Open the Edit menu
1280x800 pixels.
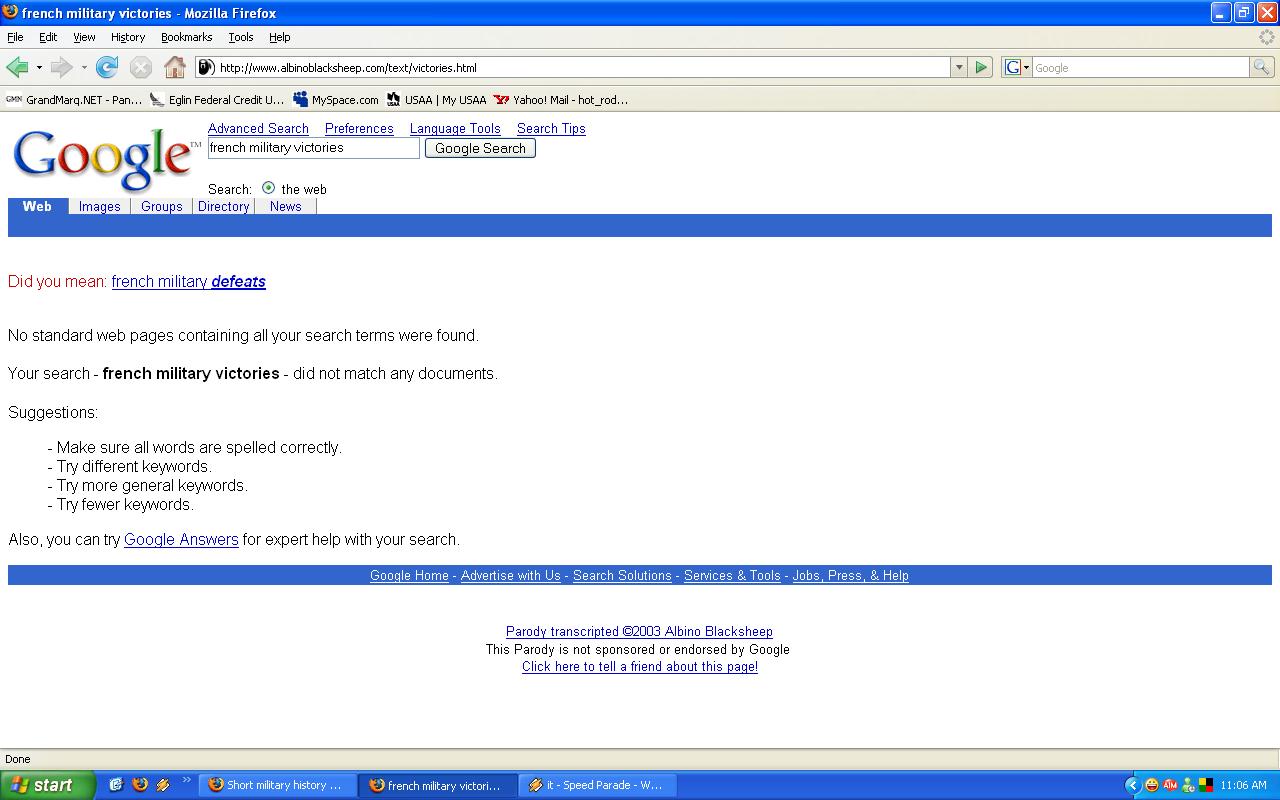point(48,37)
